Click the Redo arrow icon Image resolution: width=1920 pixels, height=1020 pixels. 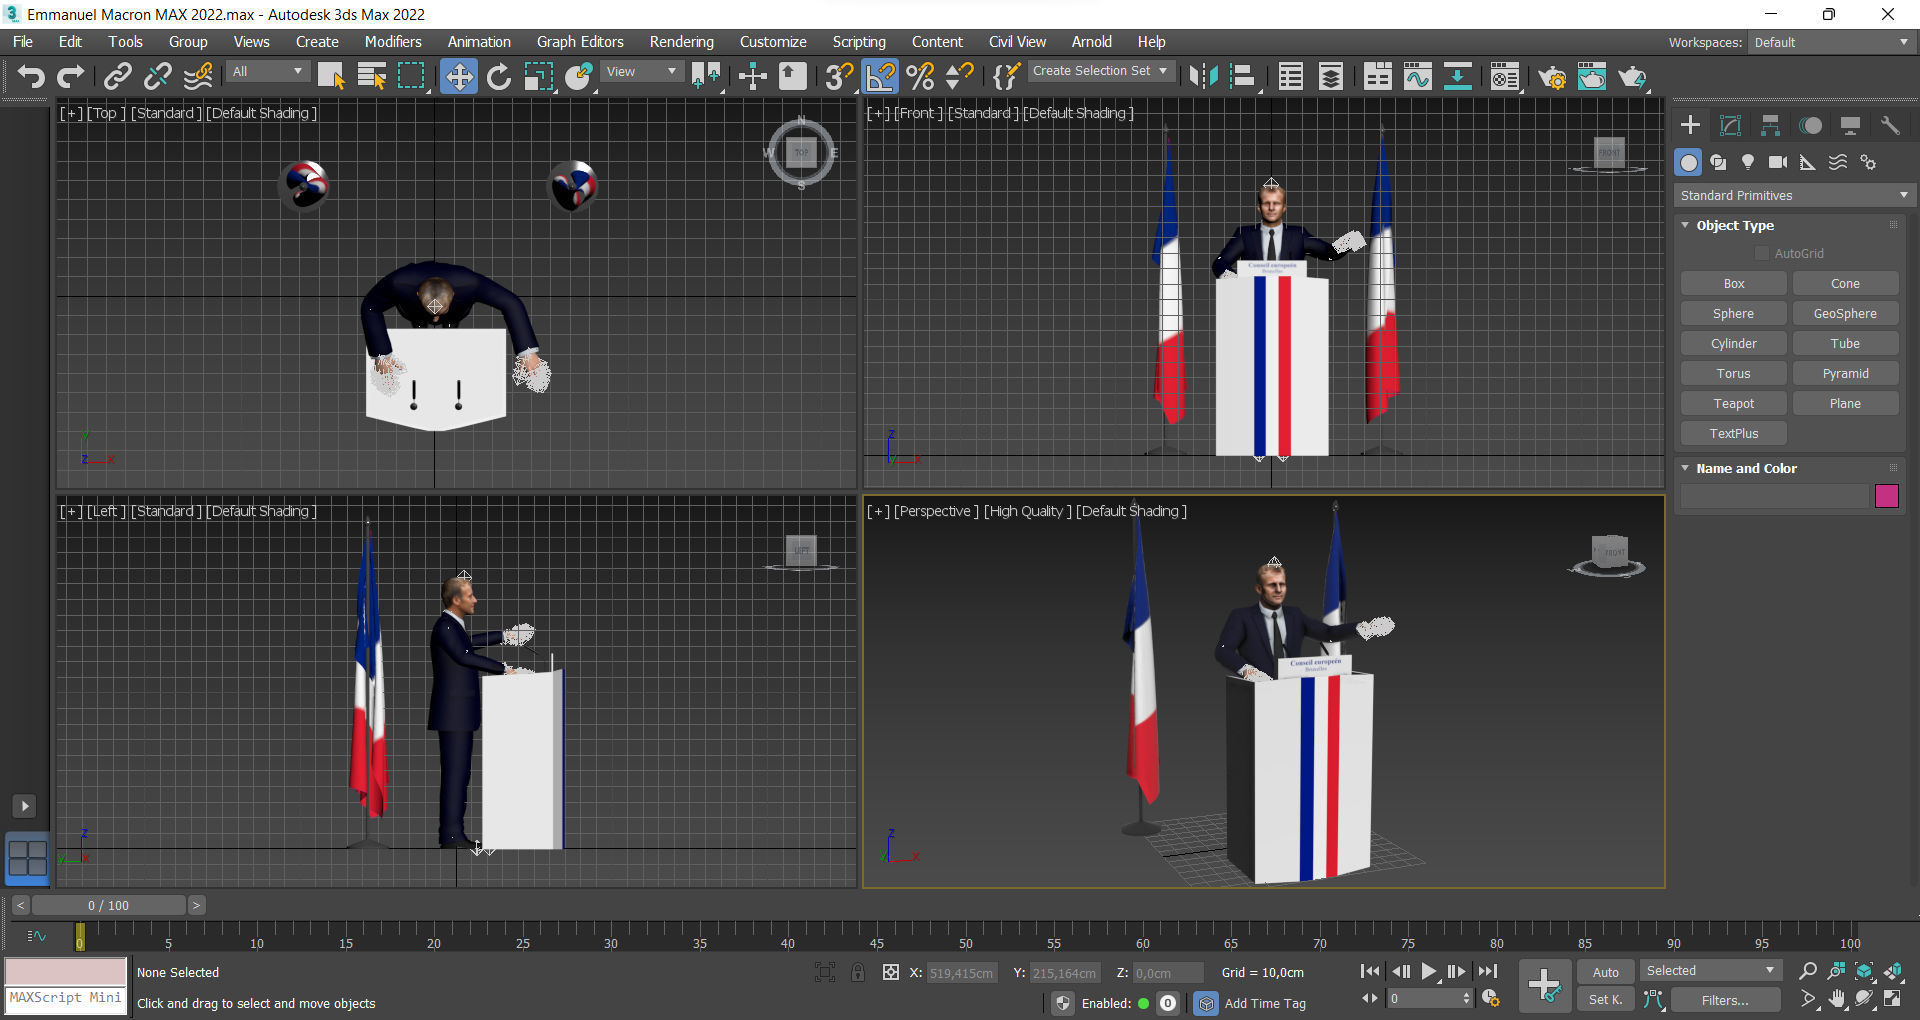pyautogui.click(x=70, y=76)
